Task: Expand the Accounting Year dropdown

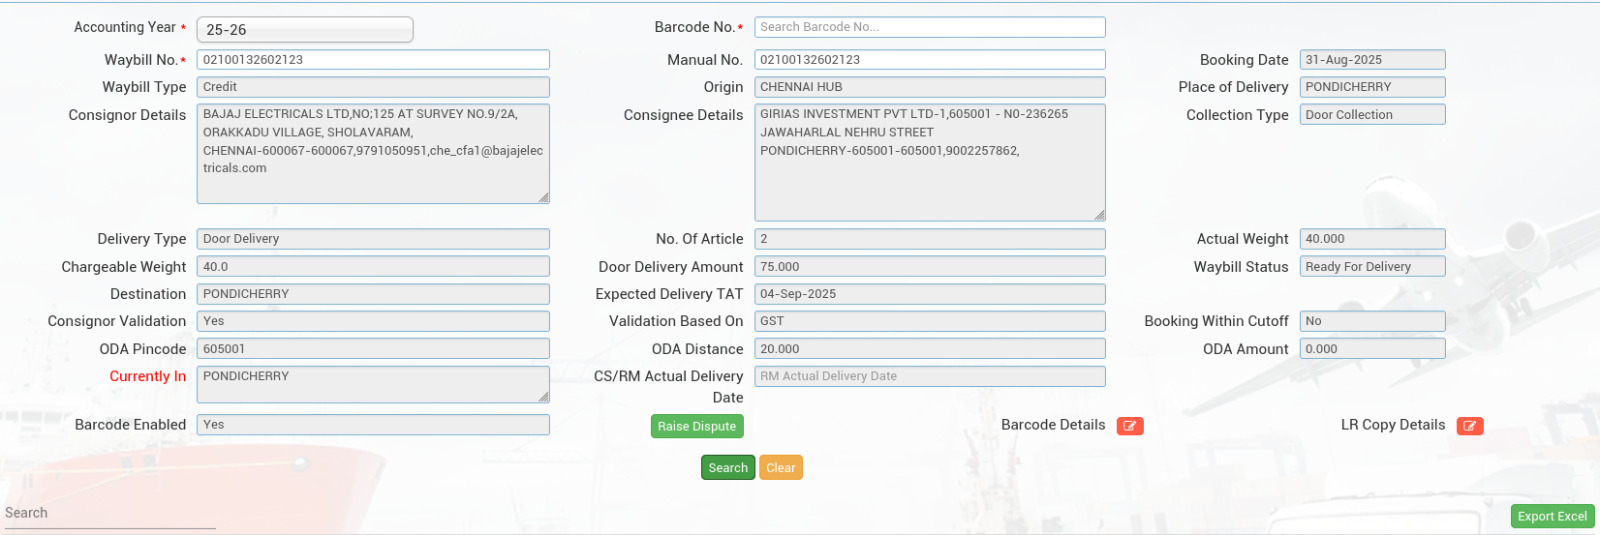Action: click(x=304, y=30)
